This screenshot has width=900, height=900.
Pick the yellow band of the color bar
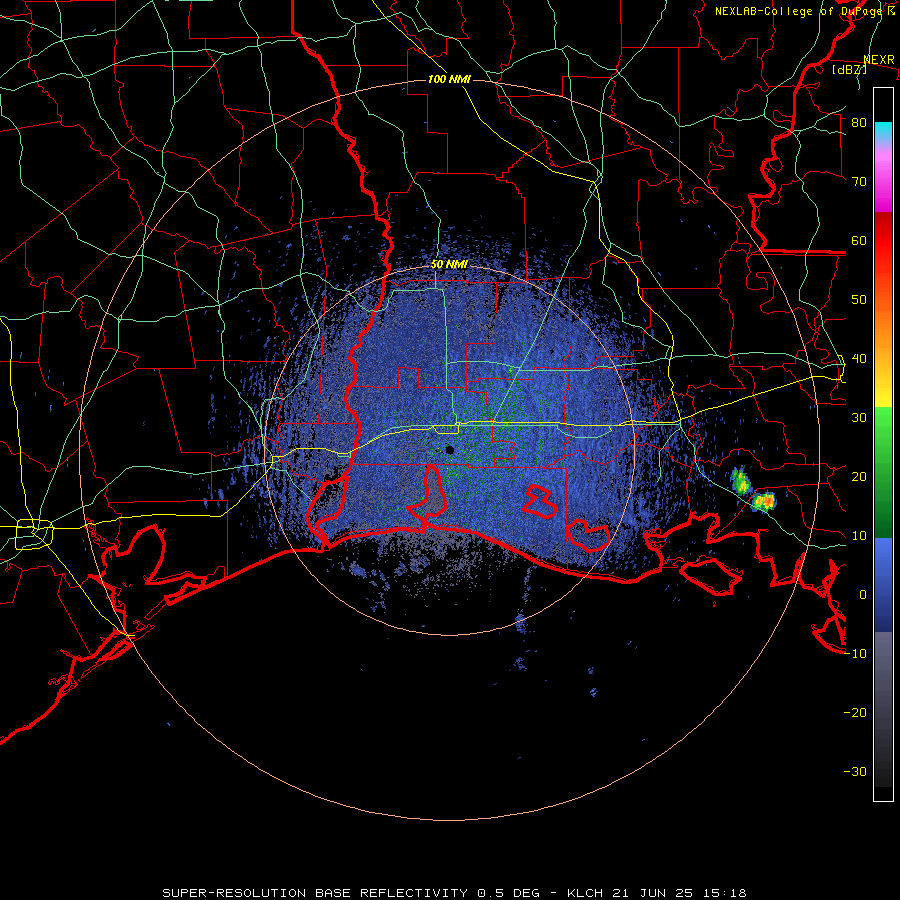click(x=883, y=385)
